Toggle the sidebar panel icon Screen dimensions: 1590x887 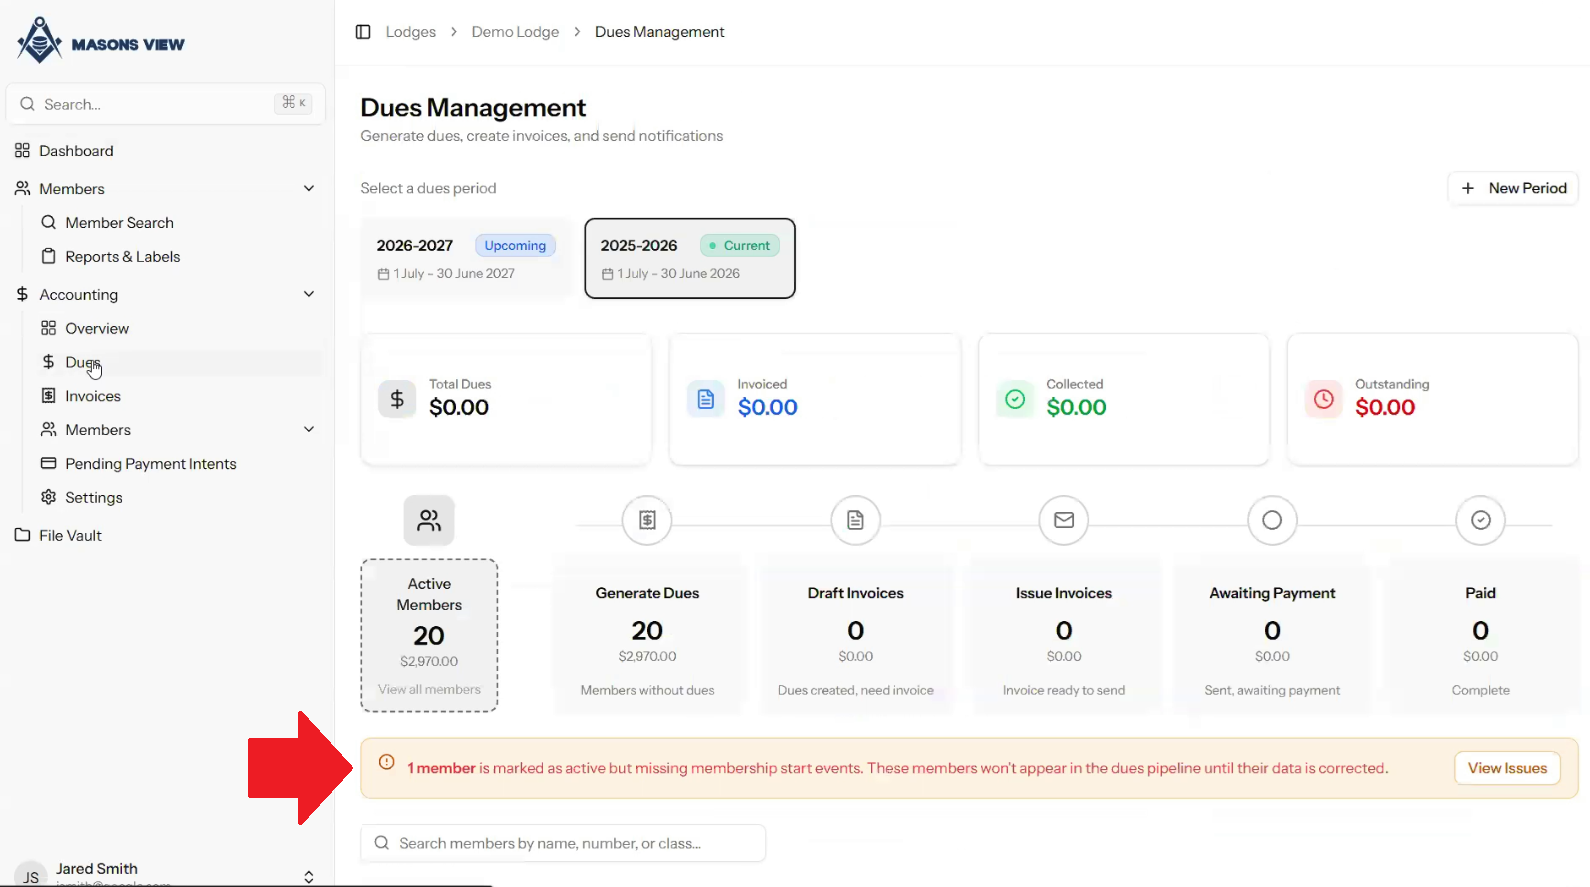(363, 32)
